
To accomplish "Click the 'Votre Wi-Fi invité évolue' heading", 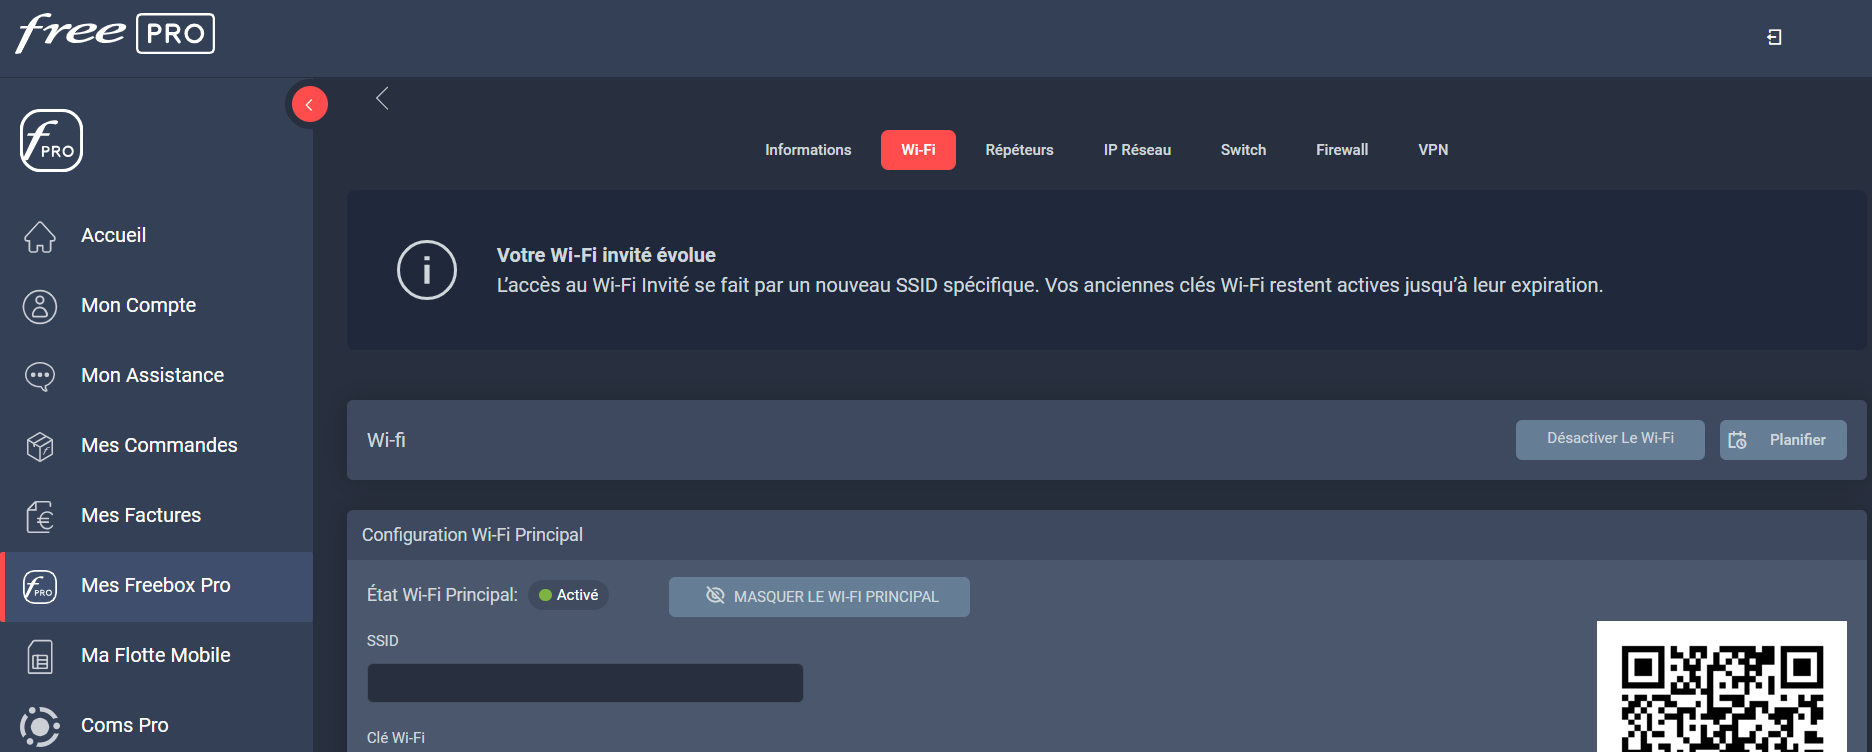I will click(x=606, y=255).
